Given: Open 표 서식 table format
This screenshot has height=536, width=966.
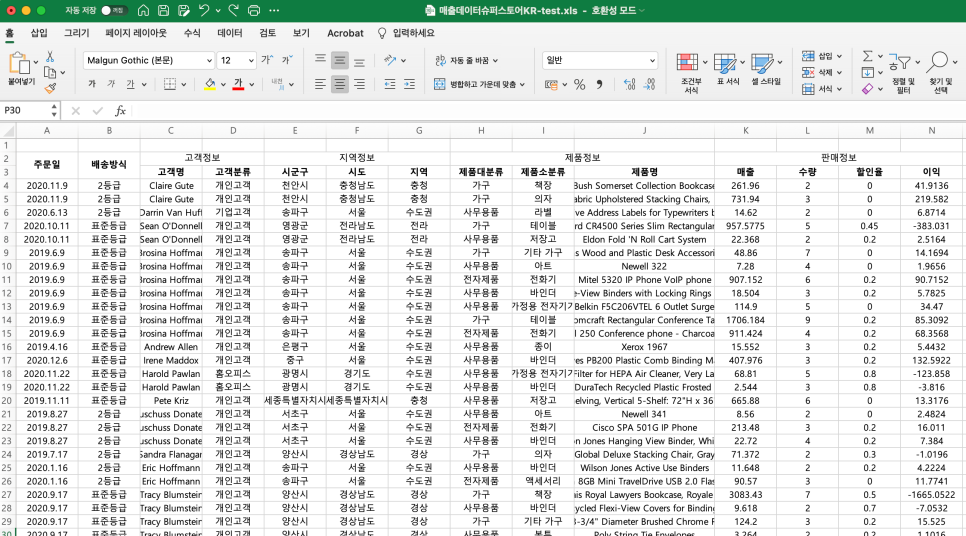Looking at the screenshot, I should tap(728, 70).
